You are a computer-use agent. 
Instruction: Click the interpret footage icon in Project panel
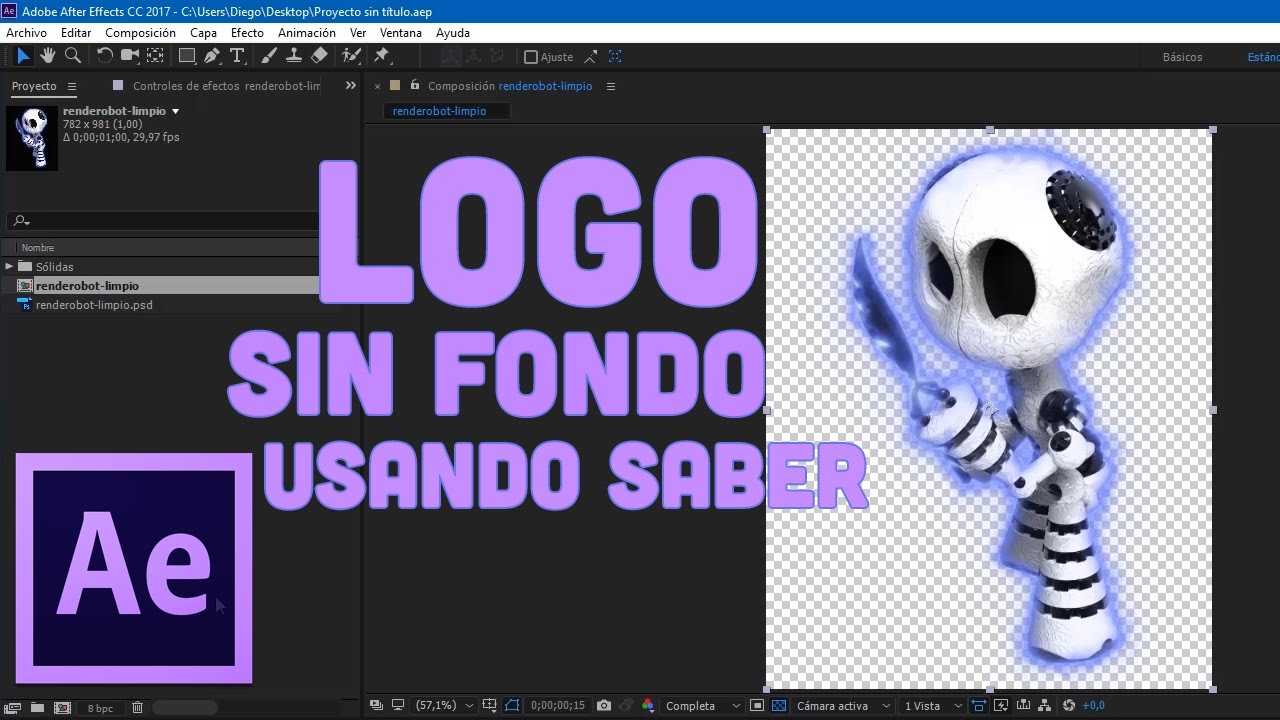13,707
